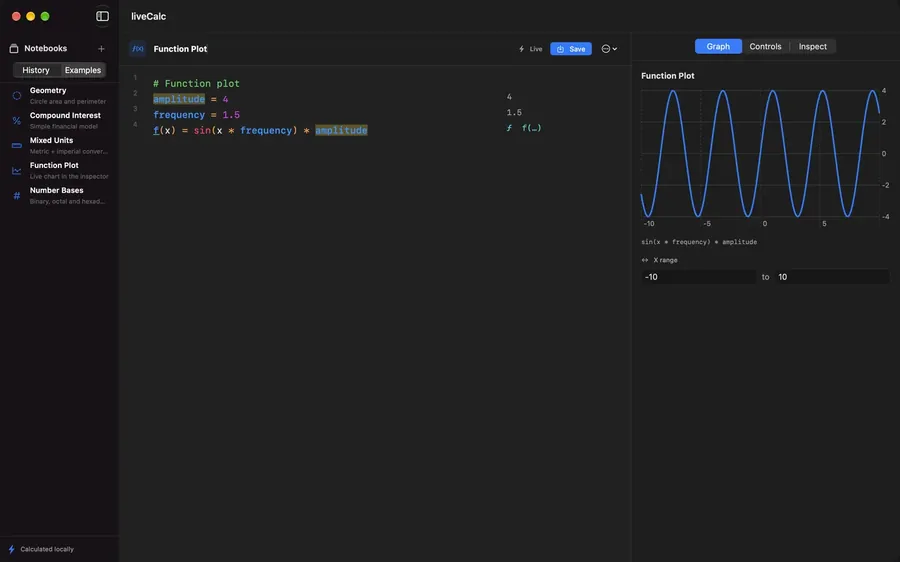Click 'amplitude' variable on line 2

[179, 99]
